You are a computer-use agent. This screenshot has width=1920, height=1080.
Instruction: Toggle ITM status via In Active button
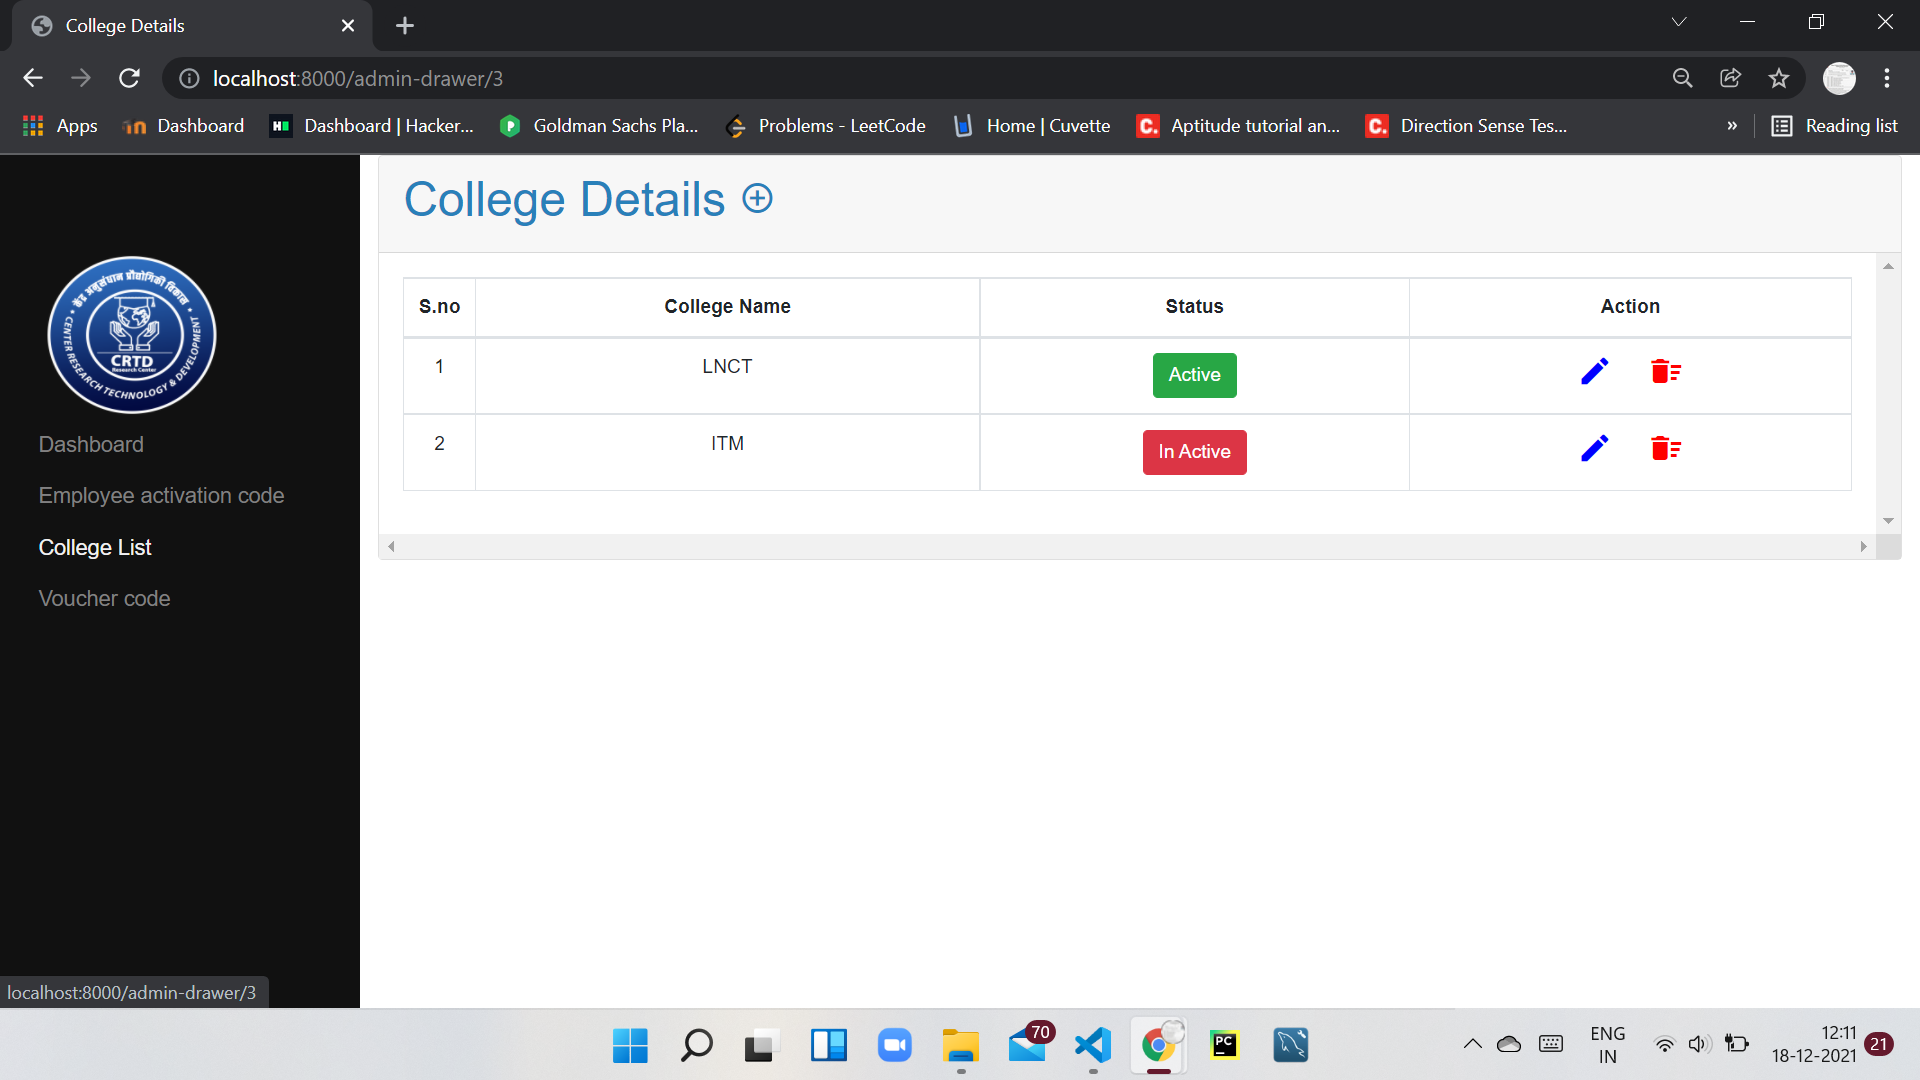(x=1194, y=452)
